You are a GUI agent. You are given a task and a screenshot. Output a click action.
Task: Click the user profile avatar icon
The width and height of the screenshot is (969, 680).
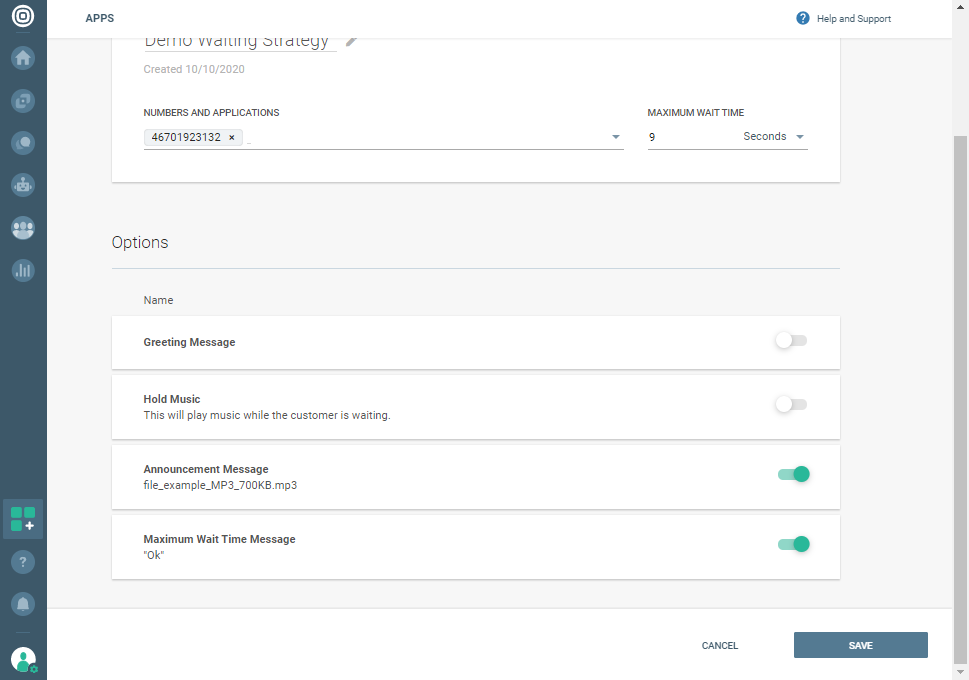[x=23, y=659]
